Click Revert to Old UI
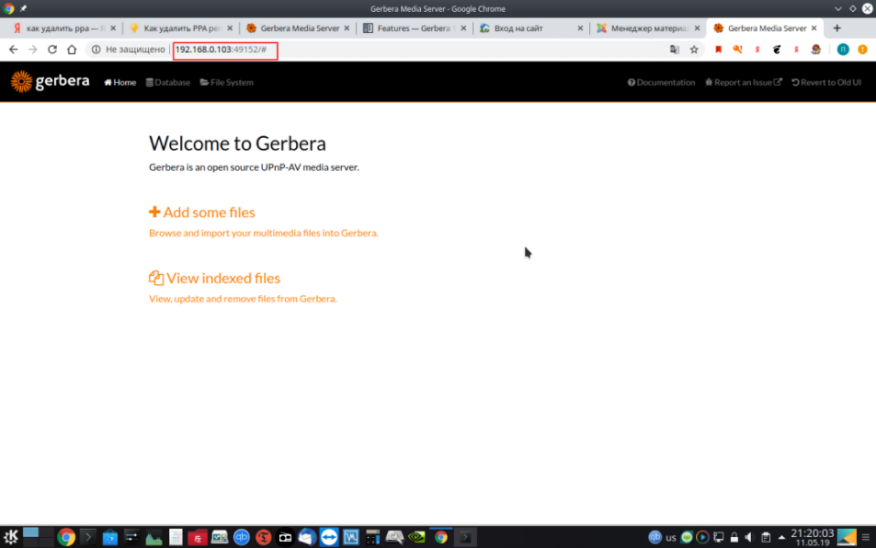Screen dimensions: 876x548 826,82
